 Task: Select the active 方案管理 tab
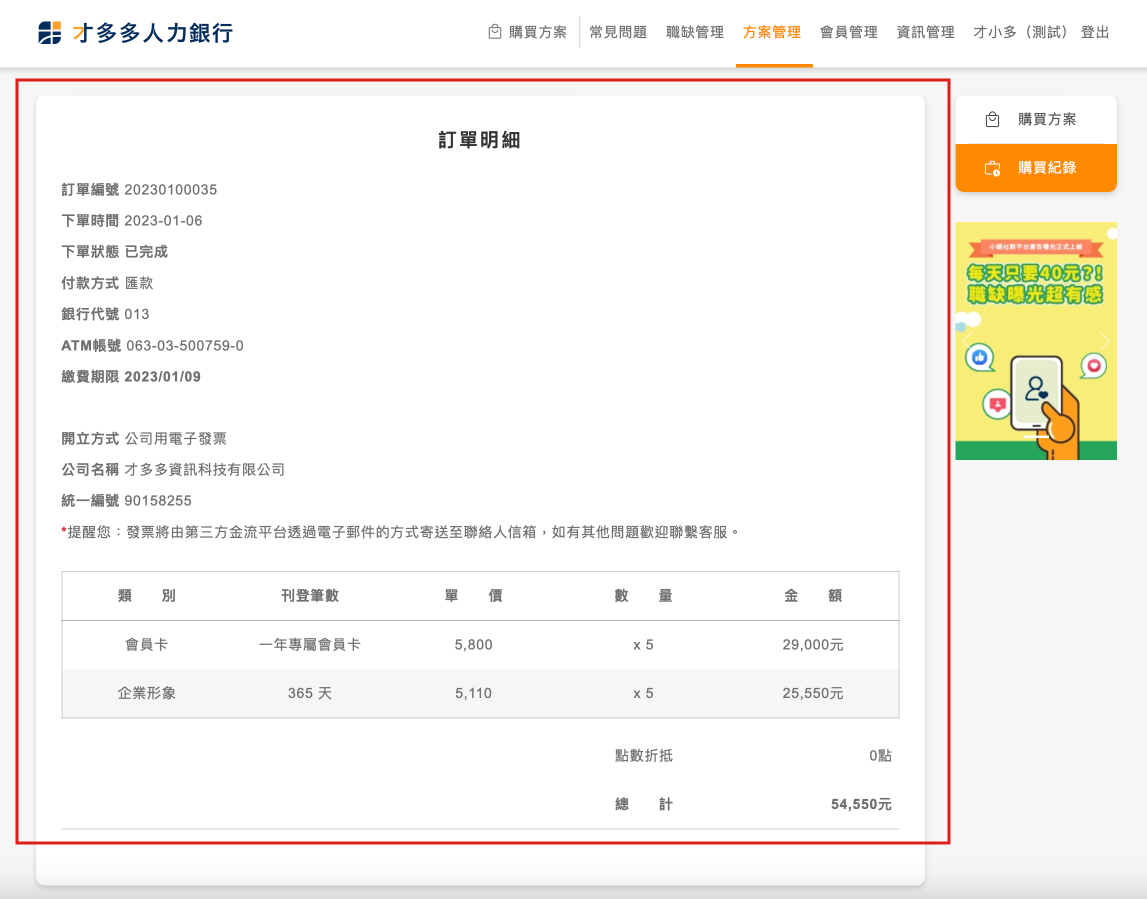pos(772,32)
